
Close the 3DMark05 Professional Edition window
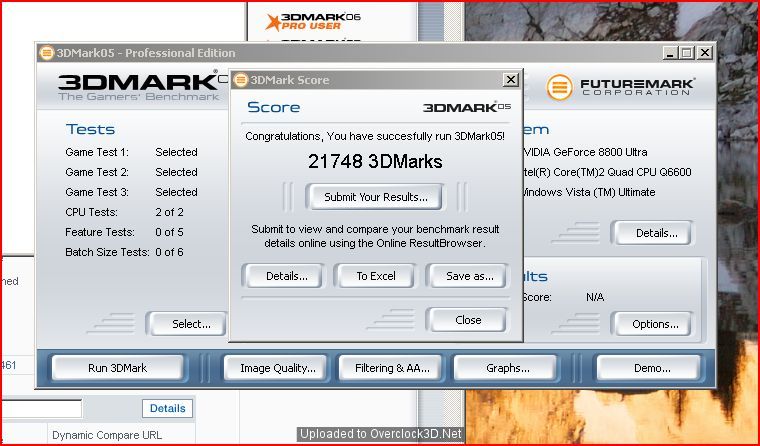705,52
